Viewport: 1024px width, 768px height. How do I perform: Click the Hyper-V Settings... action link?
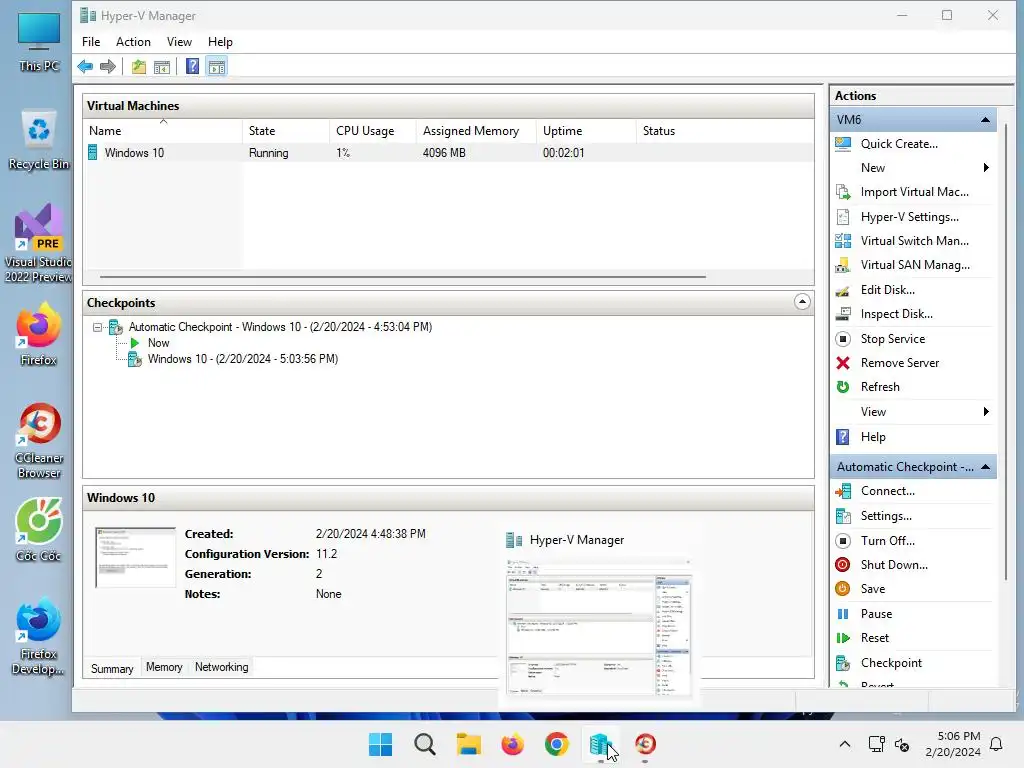pyautogui.click(x=909, y=217)
